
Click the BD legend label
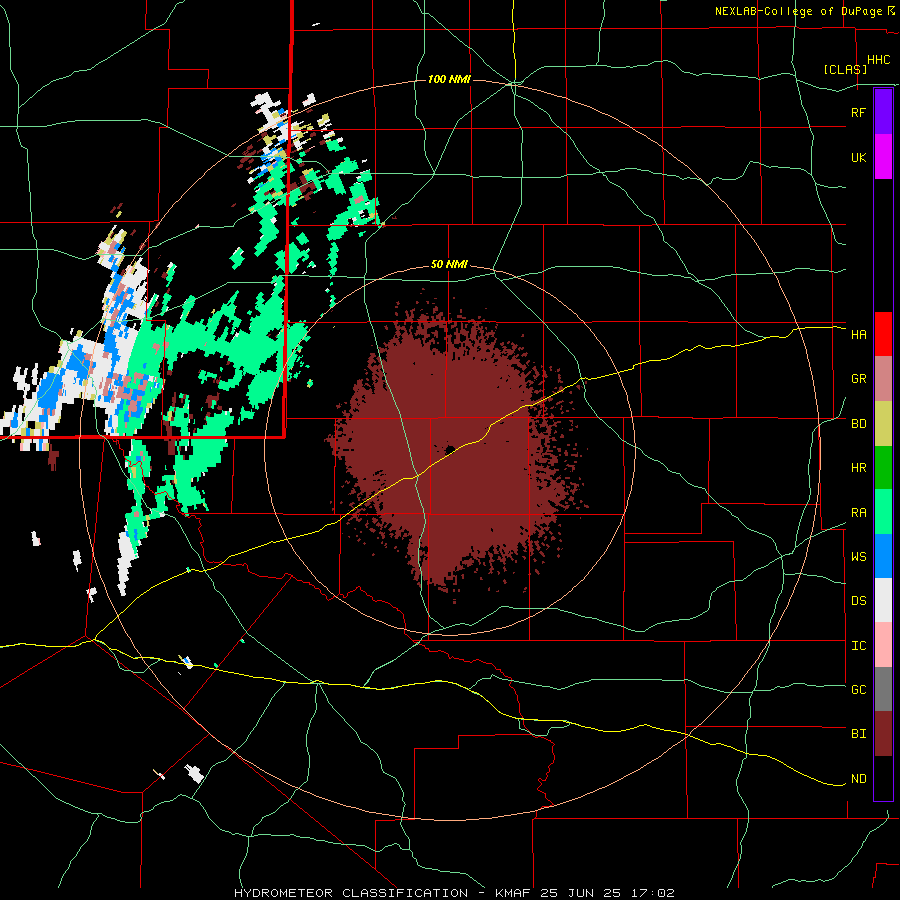point(858,424)
